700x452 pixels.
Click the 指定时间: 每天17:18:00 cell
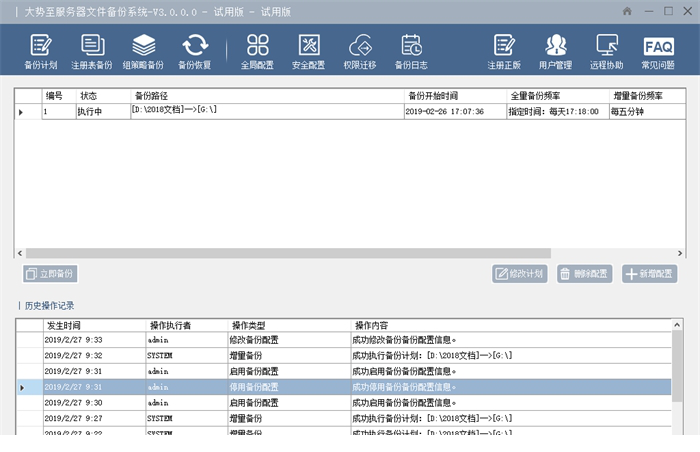[x=558, y=112]
